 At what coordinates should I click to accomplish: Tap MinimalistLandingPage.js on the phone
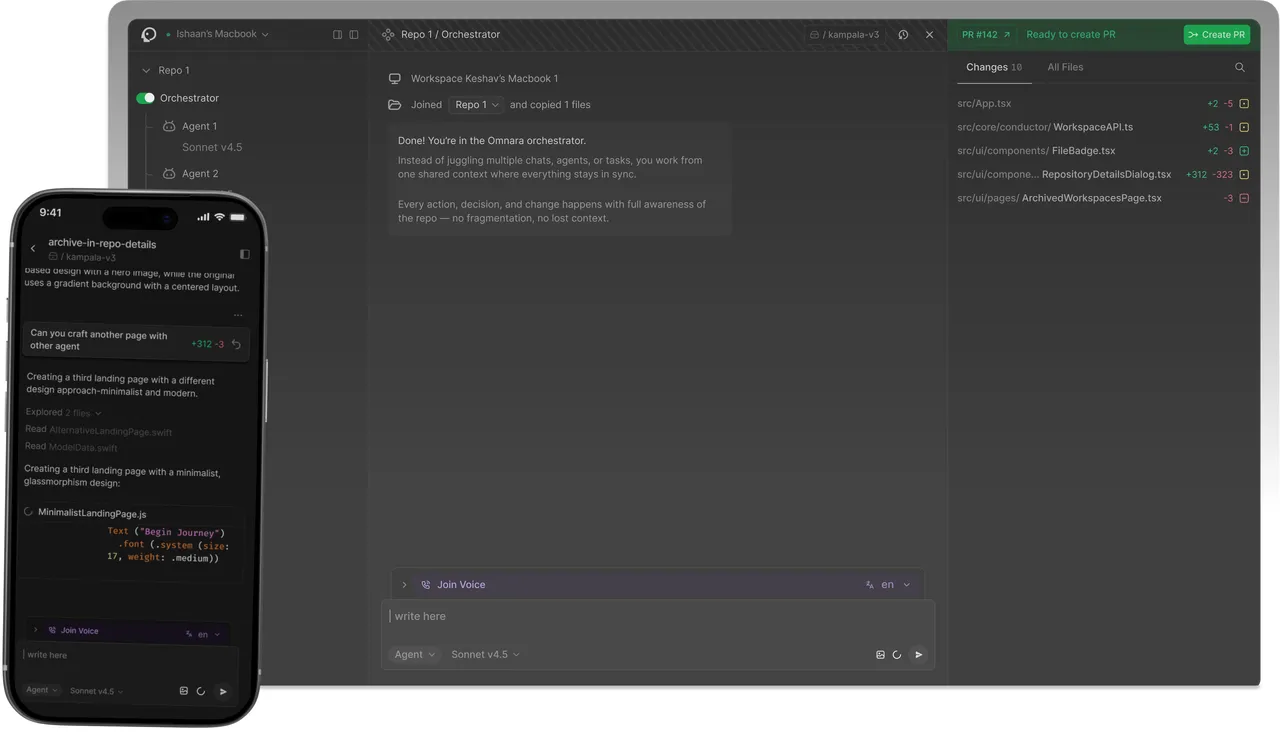pos(92,513)
